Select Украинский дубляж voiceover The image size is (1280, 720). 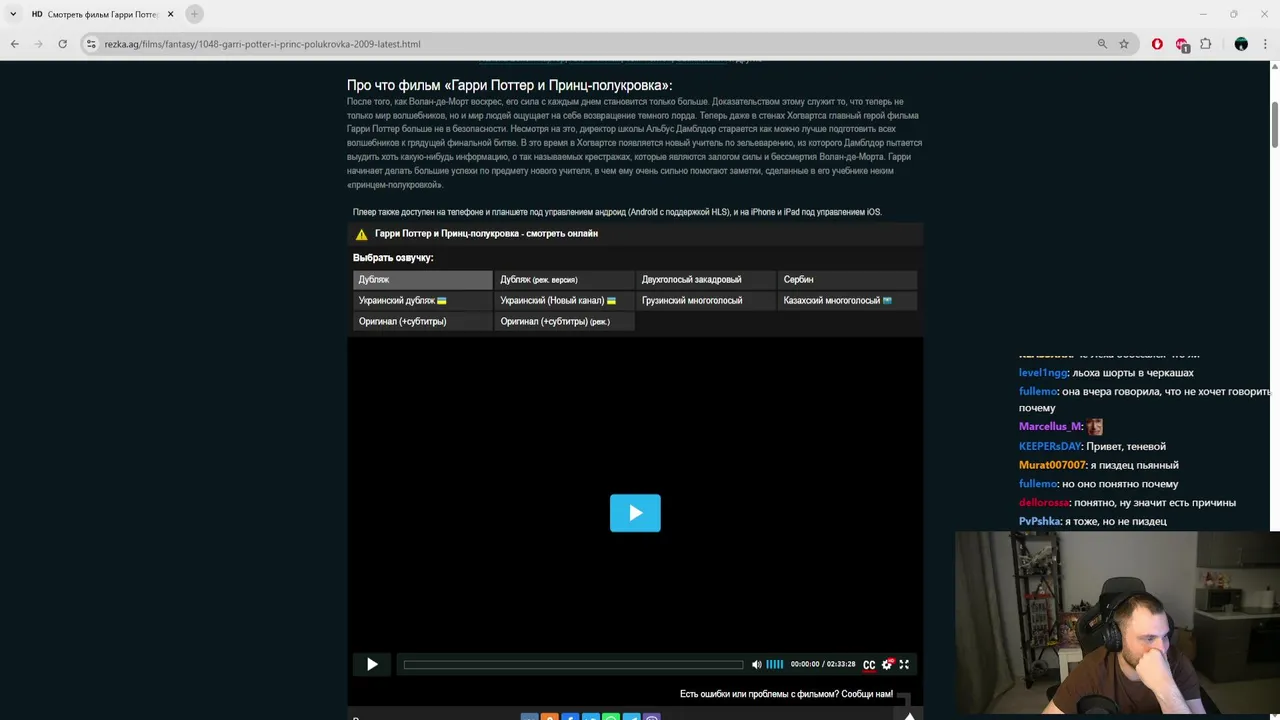point(422,300)
